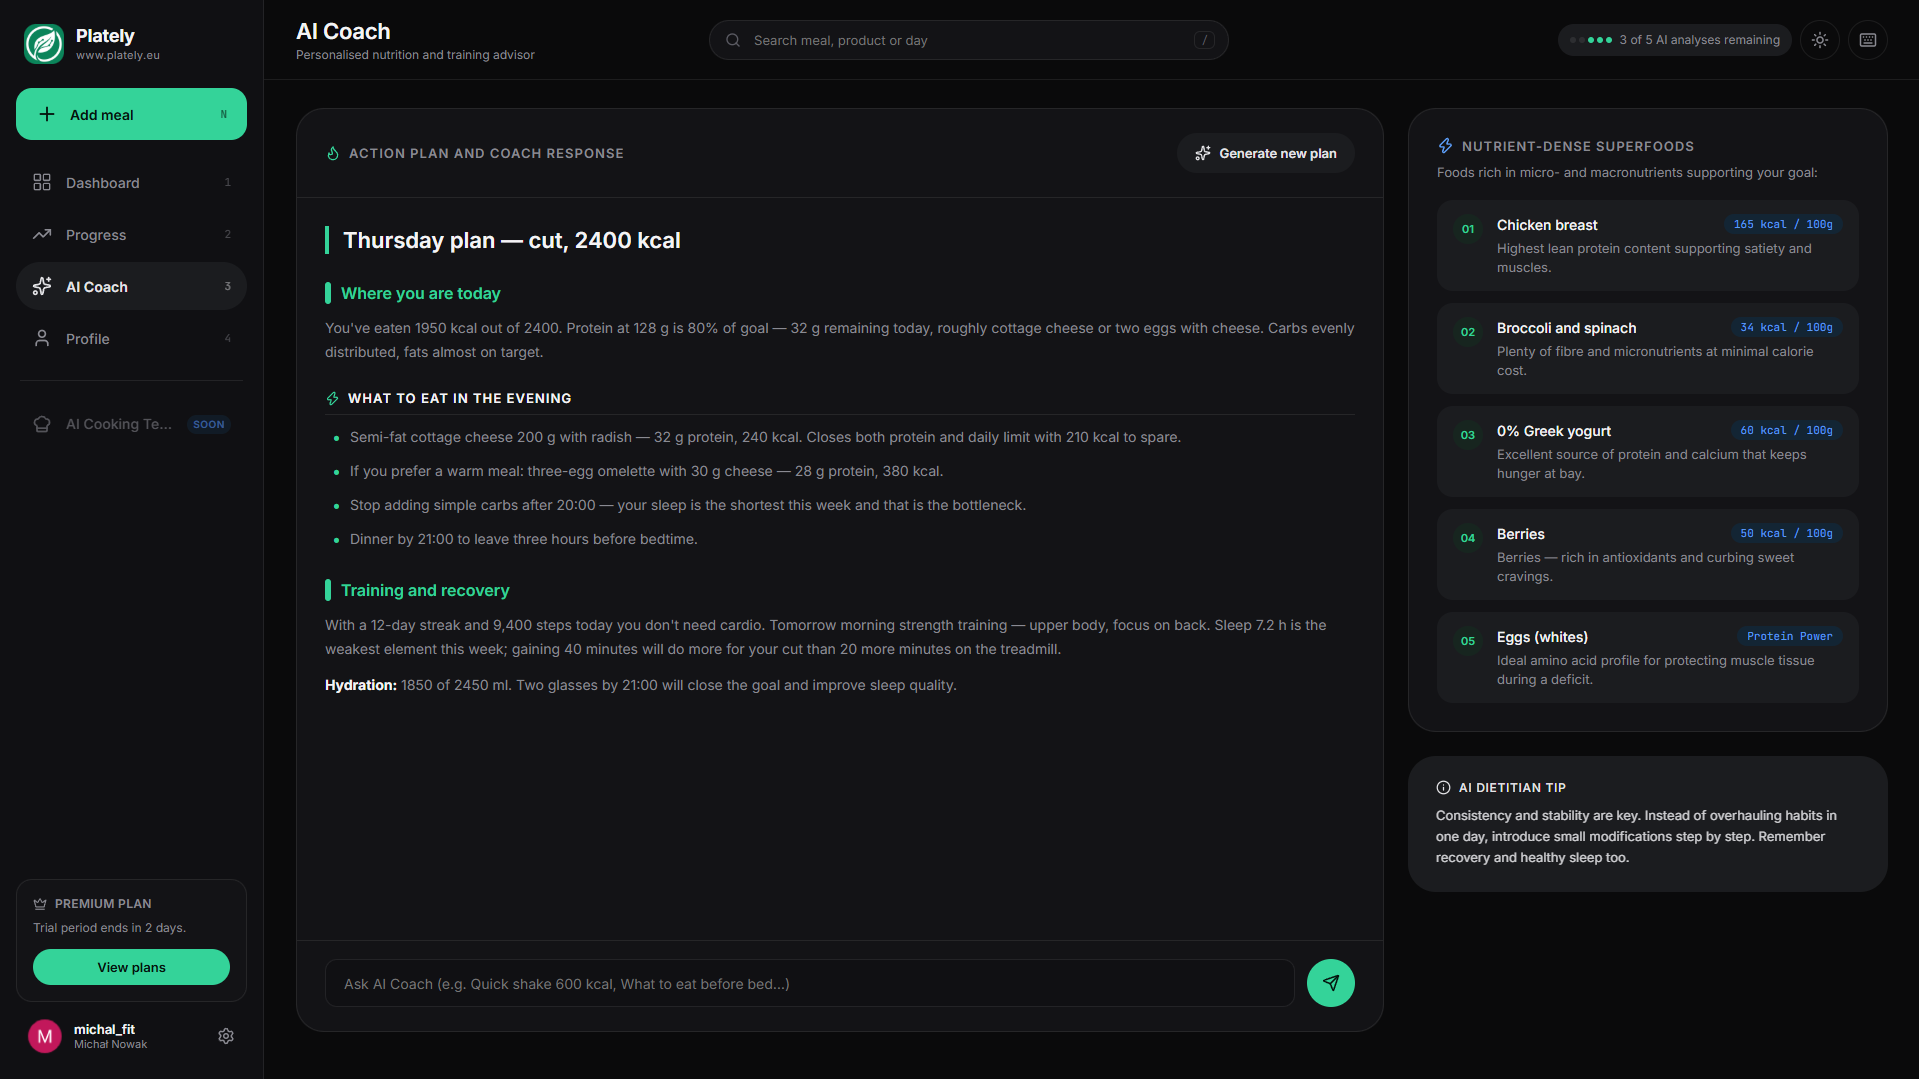Viewport: 1919px width, 1079px height.
Task: Click the Add meal button
Action: click(x=131, y=114)
